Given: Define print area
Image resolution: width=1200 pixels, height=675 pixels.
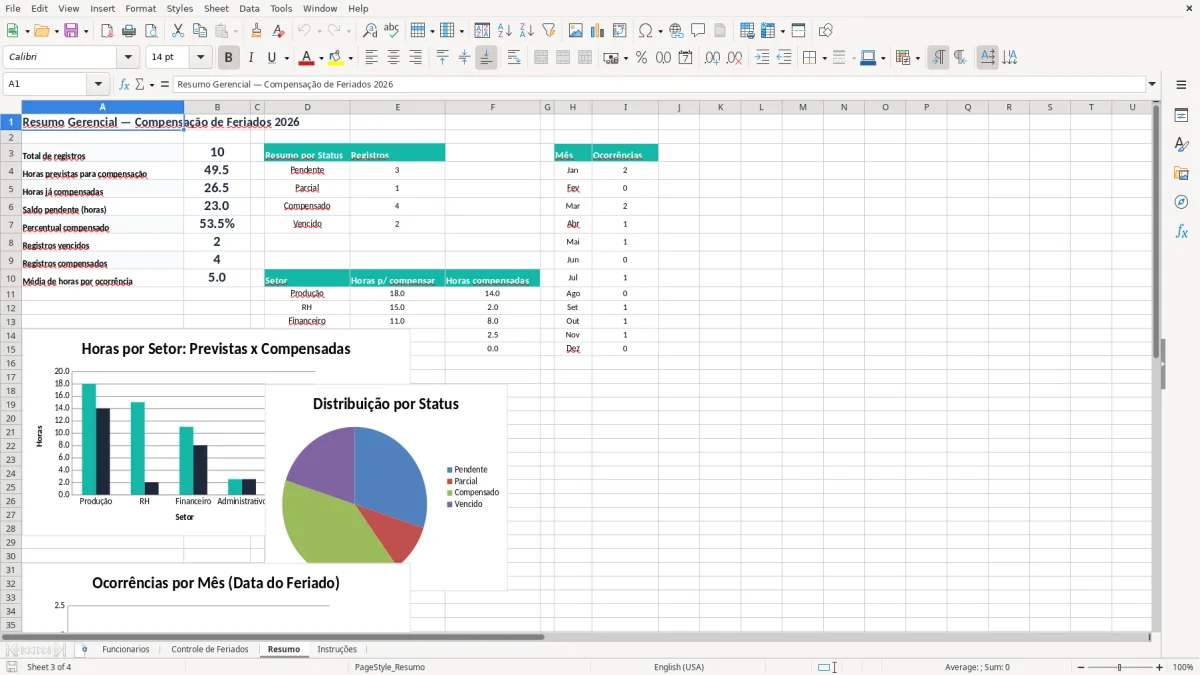Looking at the screenshot, I should 747,31.
